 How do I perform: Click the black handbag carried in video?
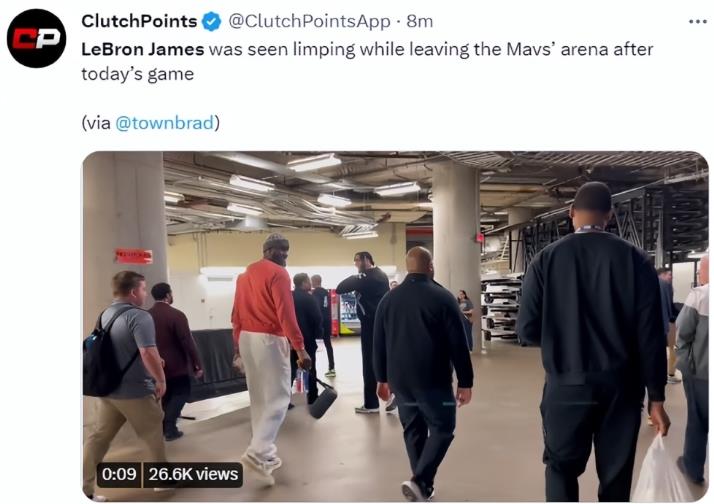coord(322,394)
